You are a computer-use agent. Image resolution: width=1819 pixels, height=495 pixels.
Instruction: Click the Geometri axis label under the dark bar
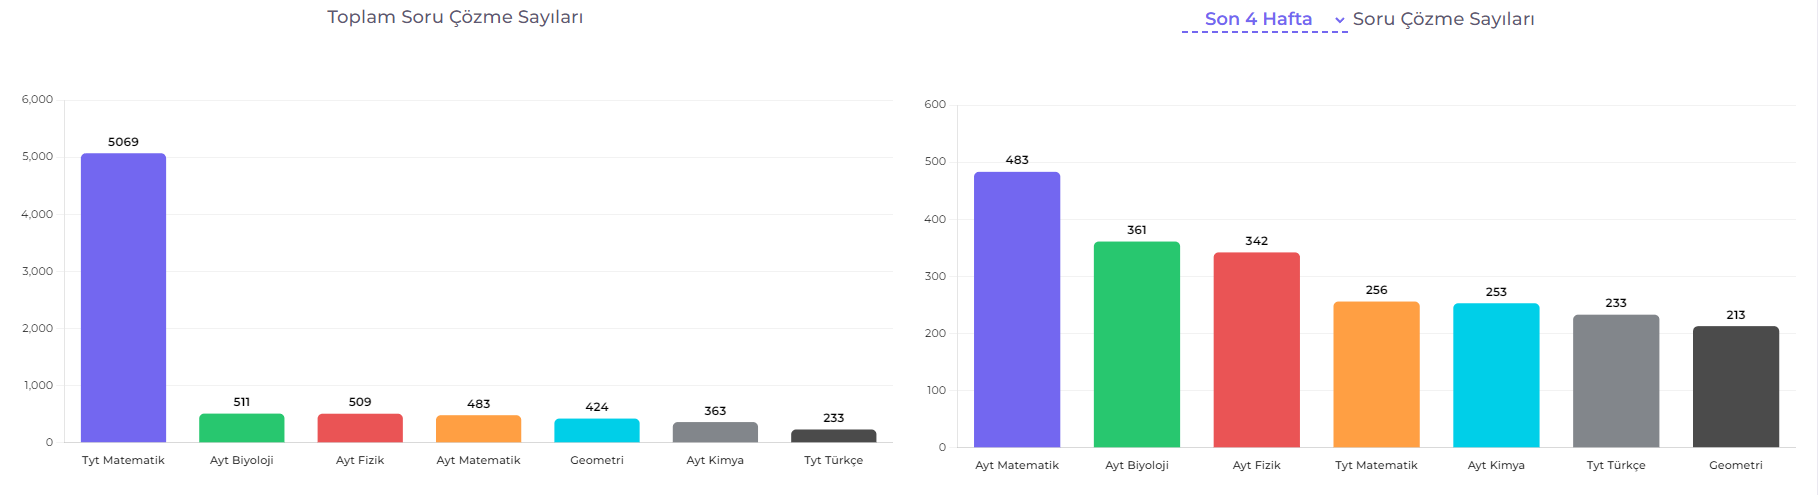[1736, 465]
